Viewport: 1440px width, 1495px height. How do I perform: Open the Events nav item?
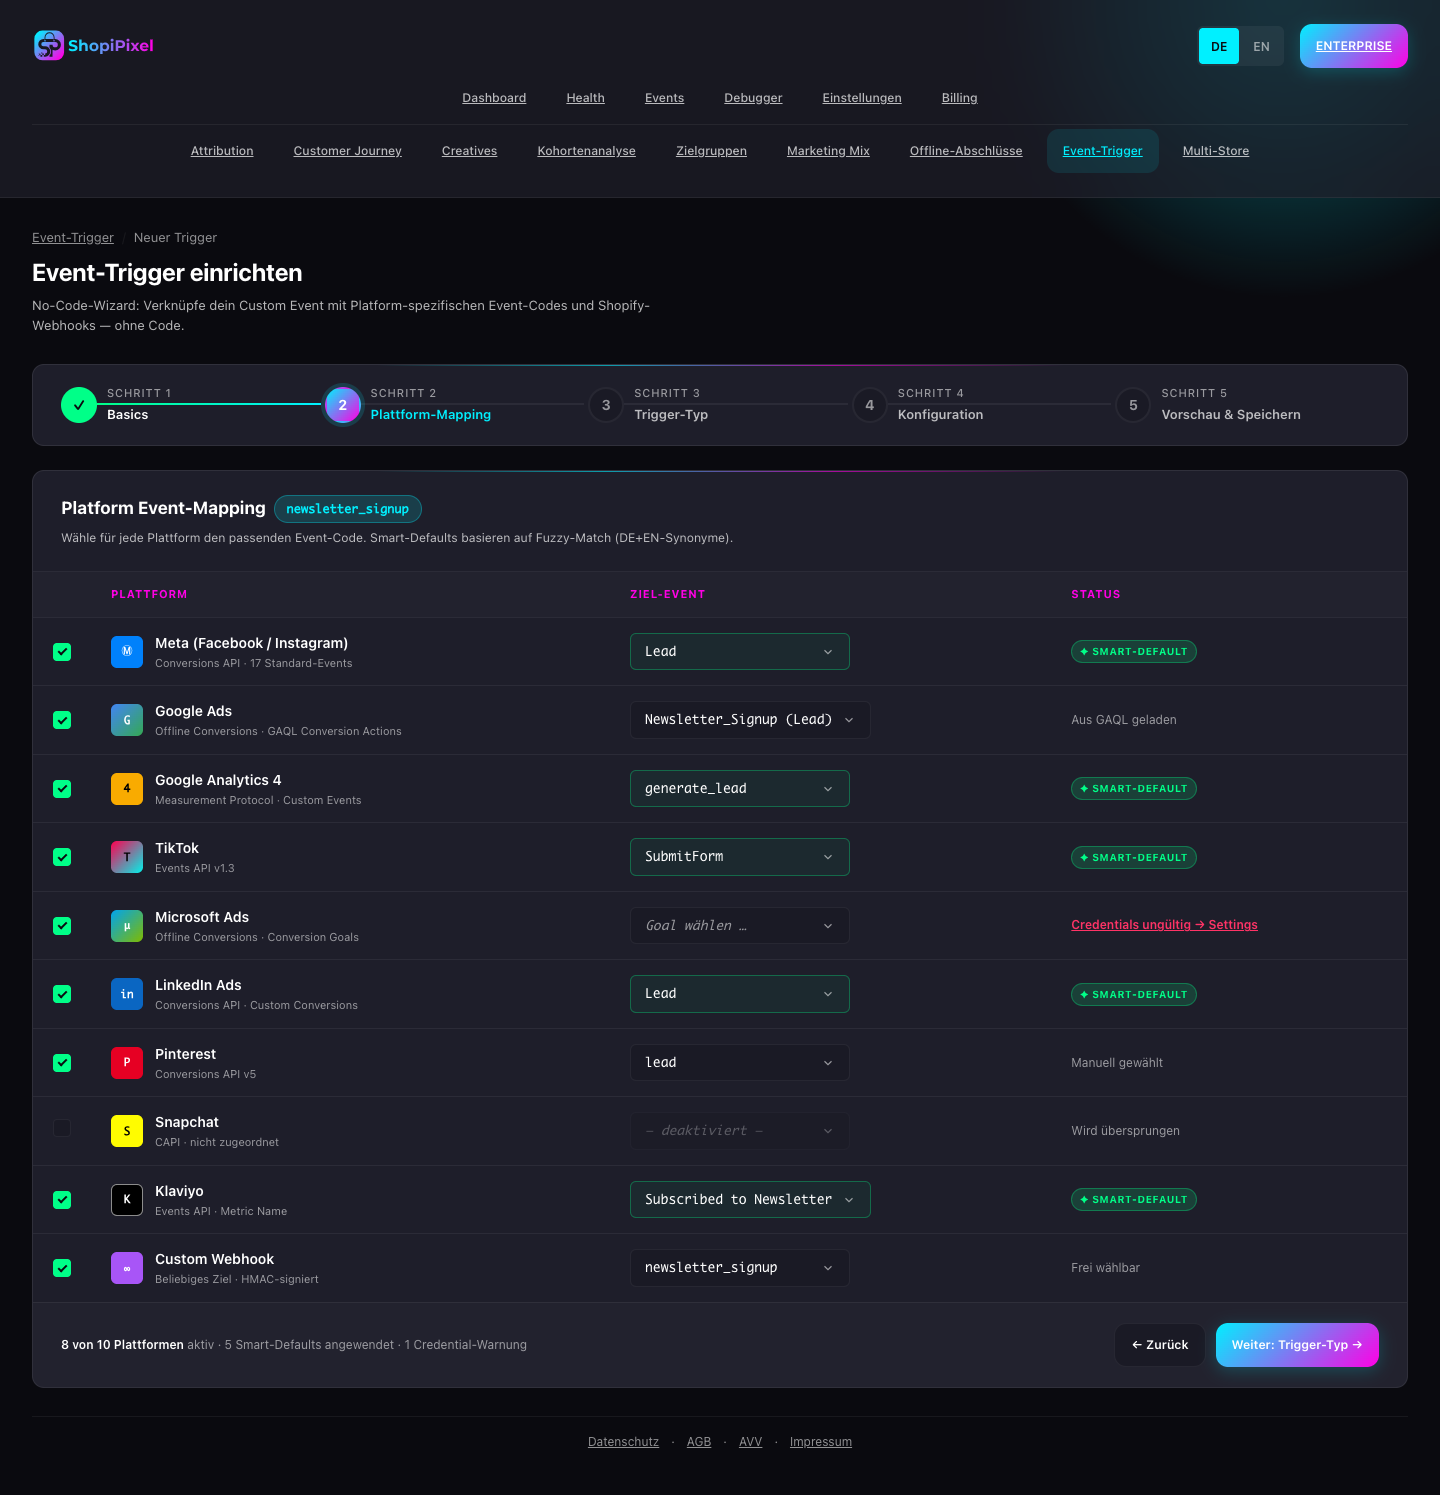point(664,98)
